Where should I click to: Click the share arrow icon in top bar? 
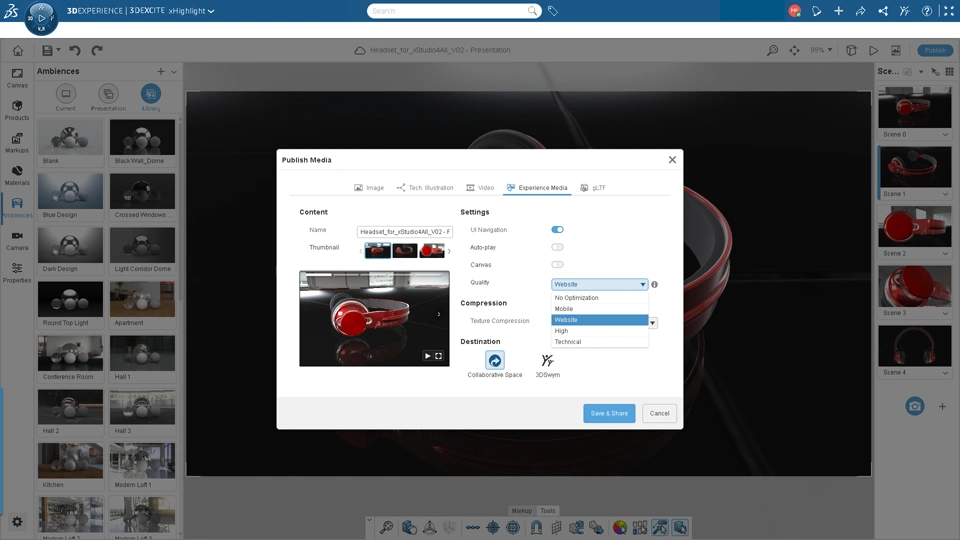[x=860, y=11]
